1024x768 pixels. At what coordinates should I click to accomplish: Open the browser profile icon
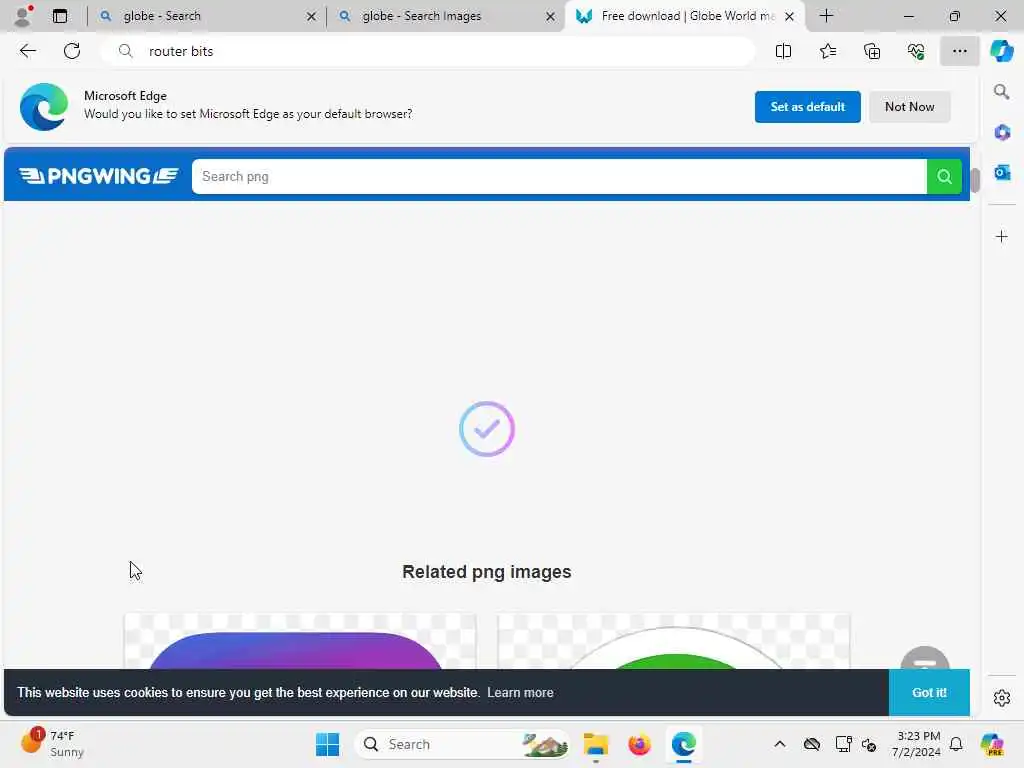[23, 16]
